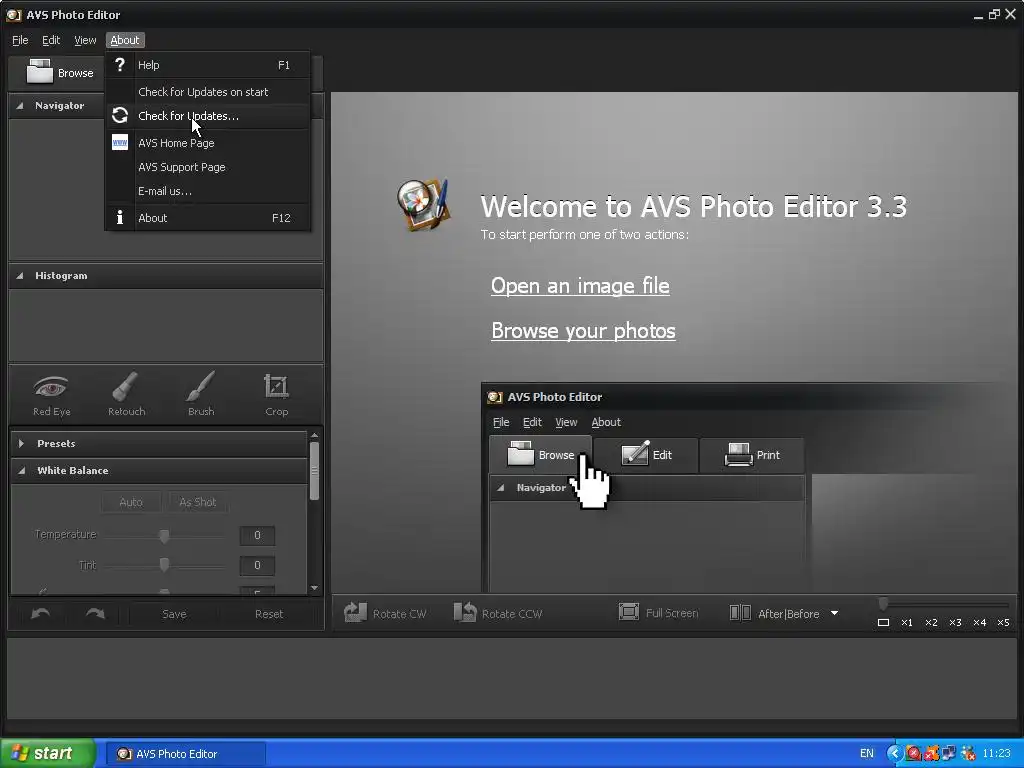This screenshot has width=1024, height=768.
Task: Toggle Check for Updates on start
Action: pos(208,91)
